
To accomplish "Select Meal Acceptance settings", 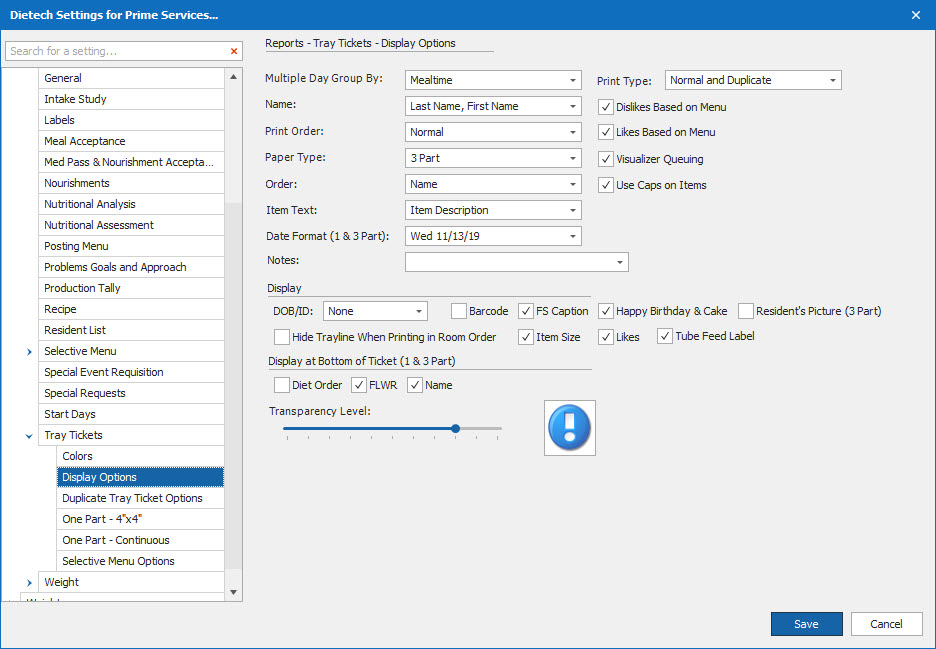I will point(131,141).
